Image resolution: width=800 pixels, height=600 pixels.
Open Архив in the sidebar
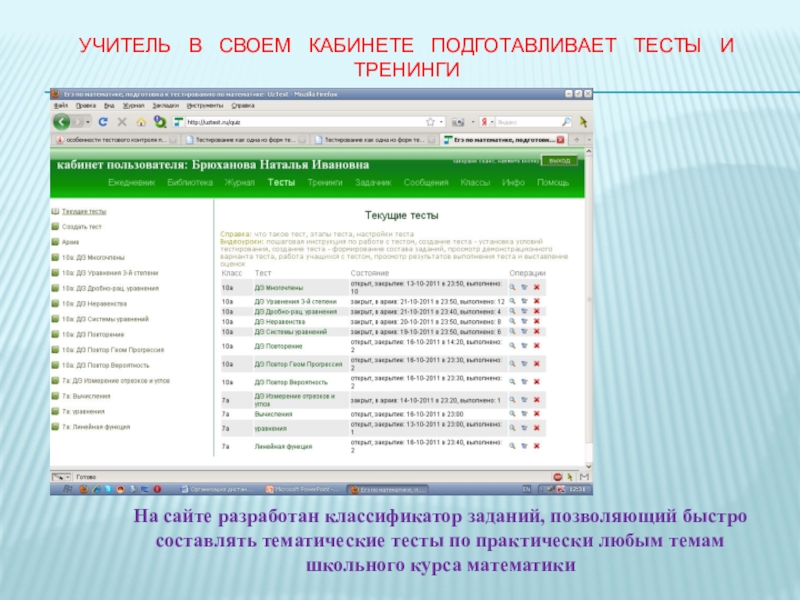point(70,242)
